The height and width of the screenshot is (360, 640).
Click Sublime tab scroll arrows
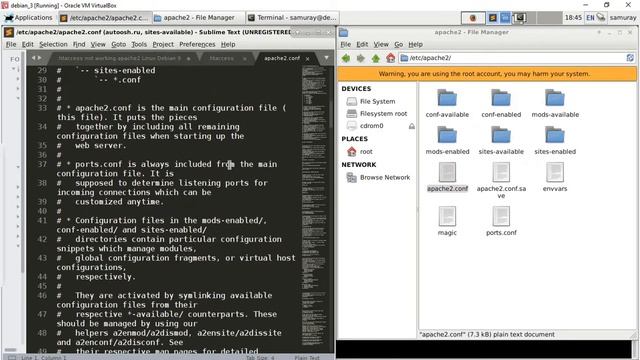point(37,58)
